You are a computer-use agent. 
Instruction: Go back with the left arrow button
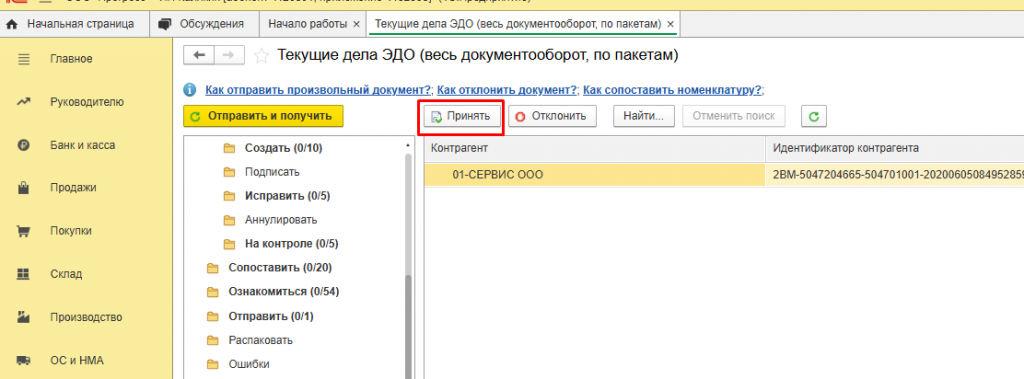[x=199, y=56]
